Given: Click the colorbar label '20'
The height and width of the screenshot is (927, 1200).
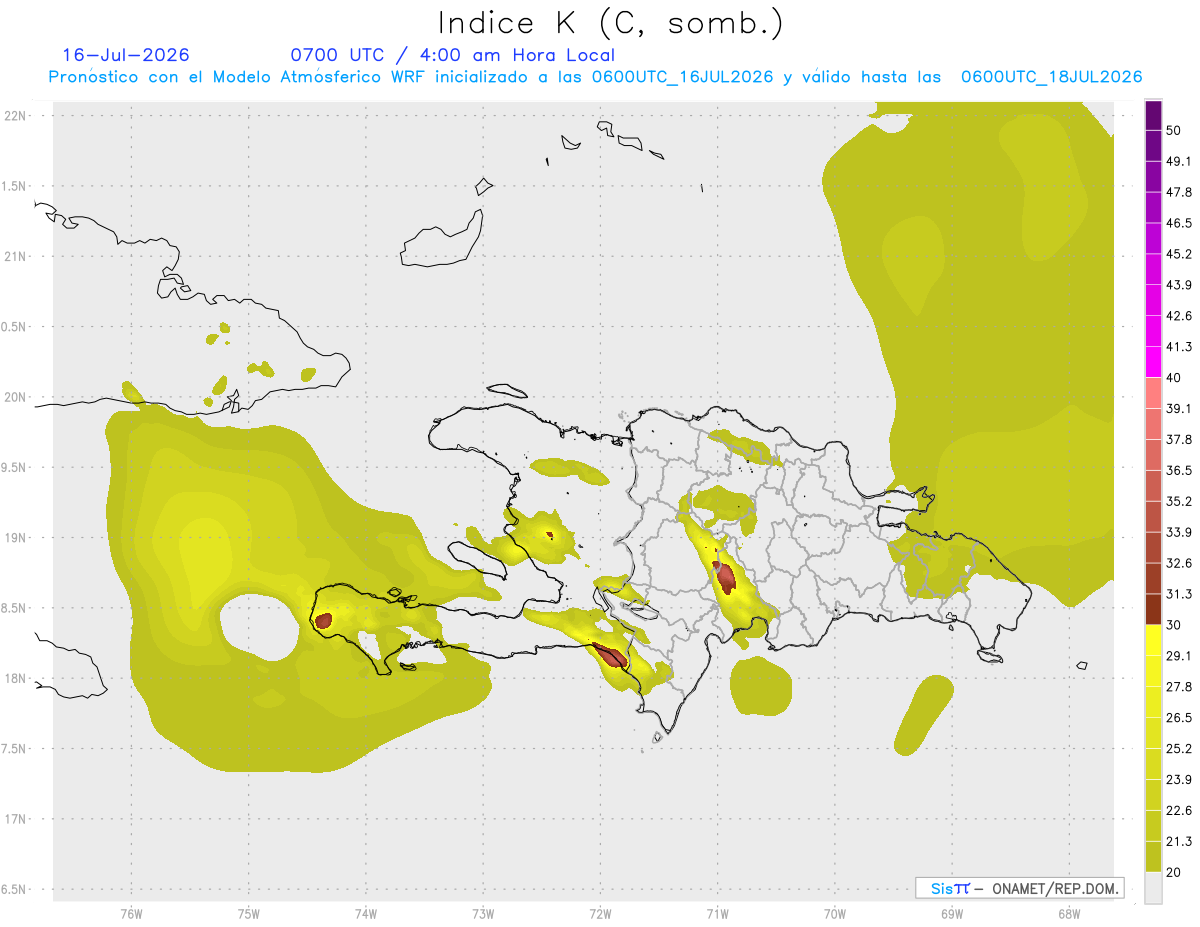Looking at the screenshot, I should [x=1174, y=873].
